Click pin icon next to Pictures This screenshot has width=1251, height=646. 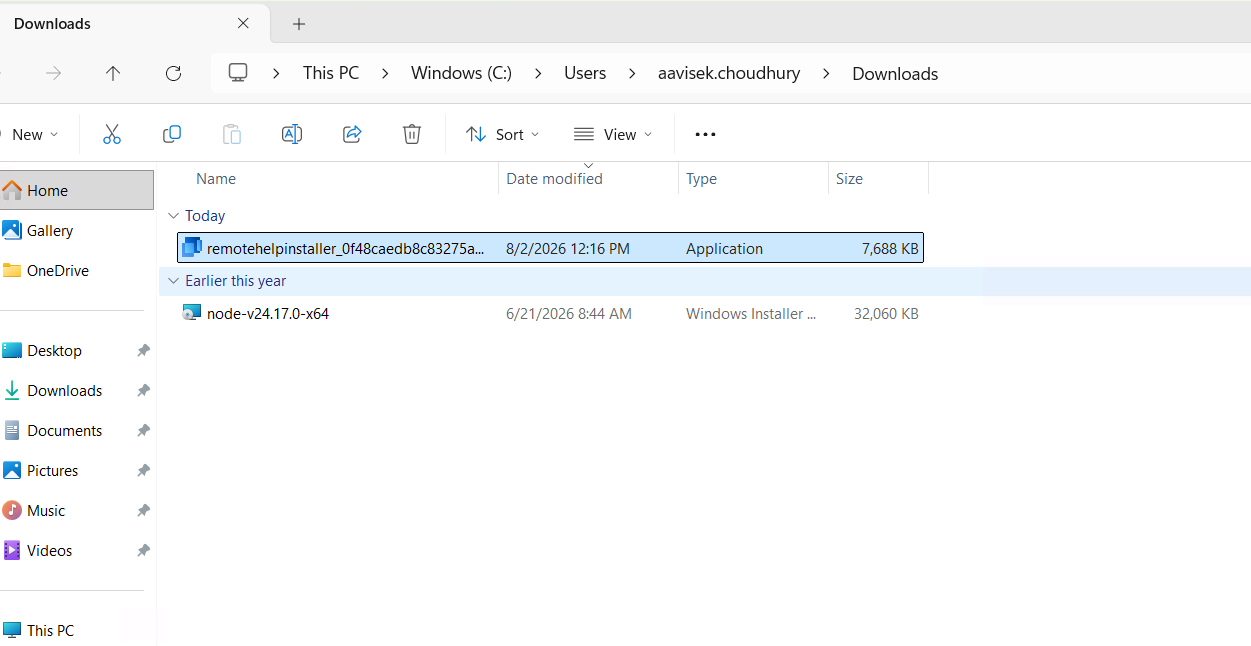tap(143, 470)
